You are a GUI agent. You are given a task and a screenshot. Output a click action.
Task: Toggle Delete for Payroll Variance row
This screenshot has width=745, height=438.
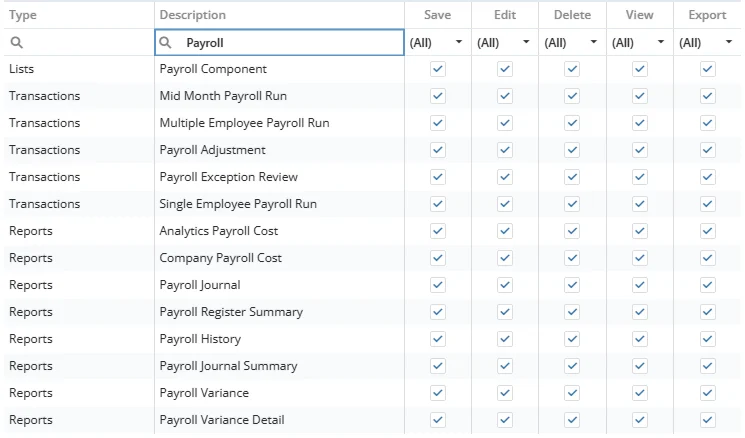pos(572,393)
